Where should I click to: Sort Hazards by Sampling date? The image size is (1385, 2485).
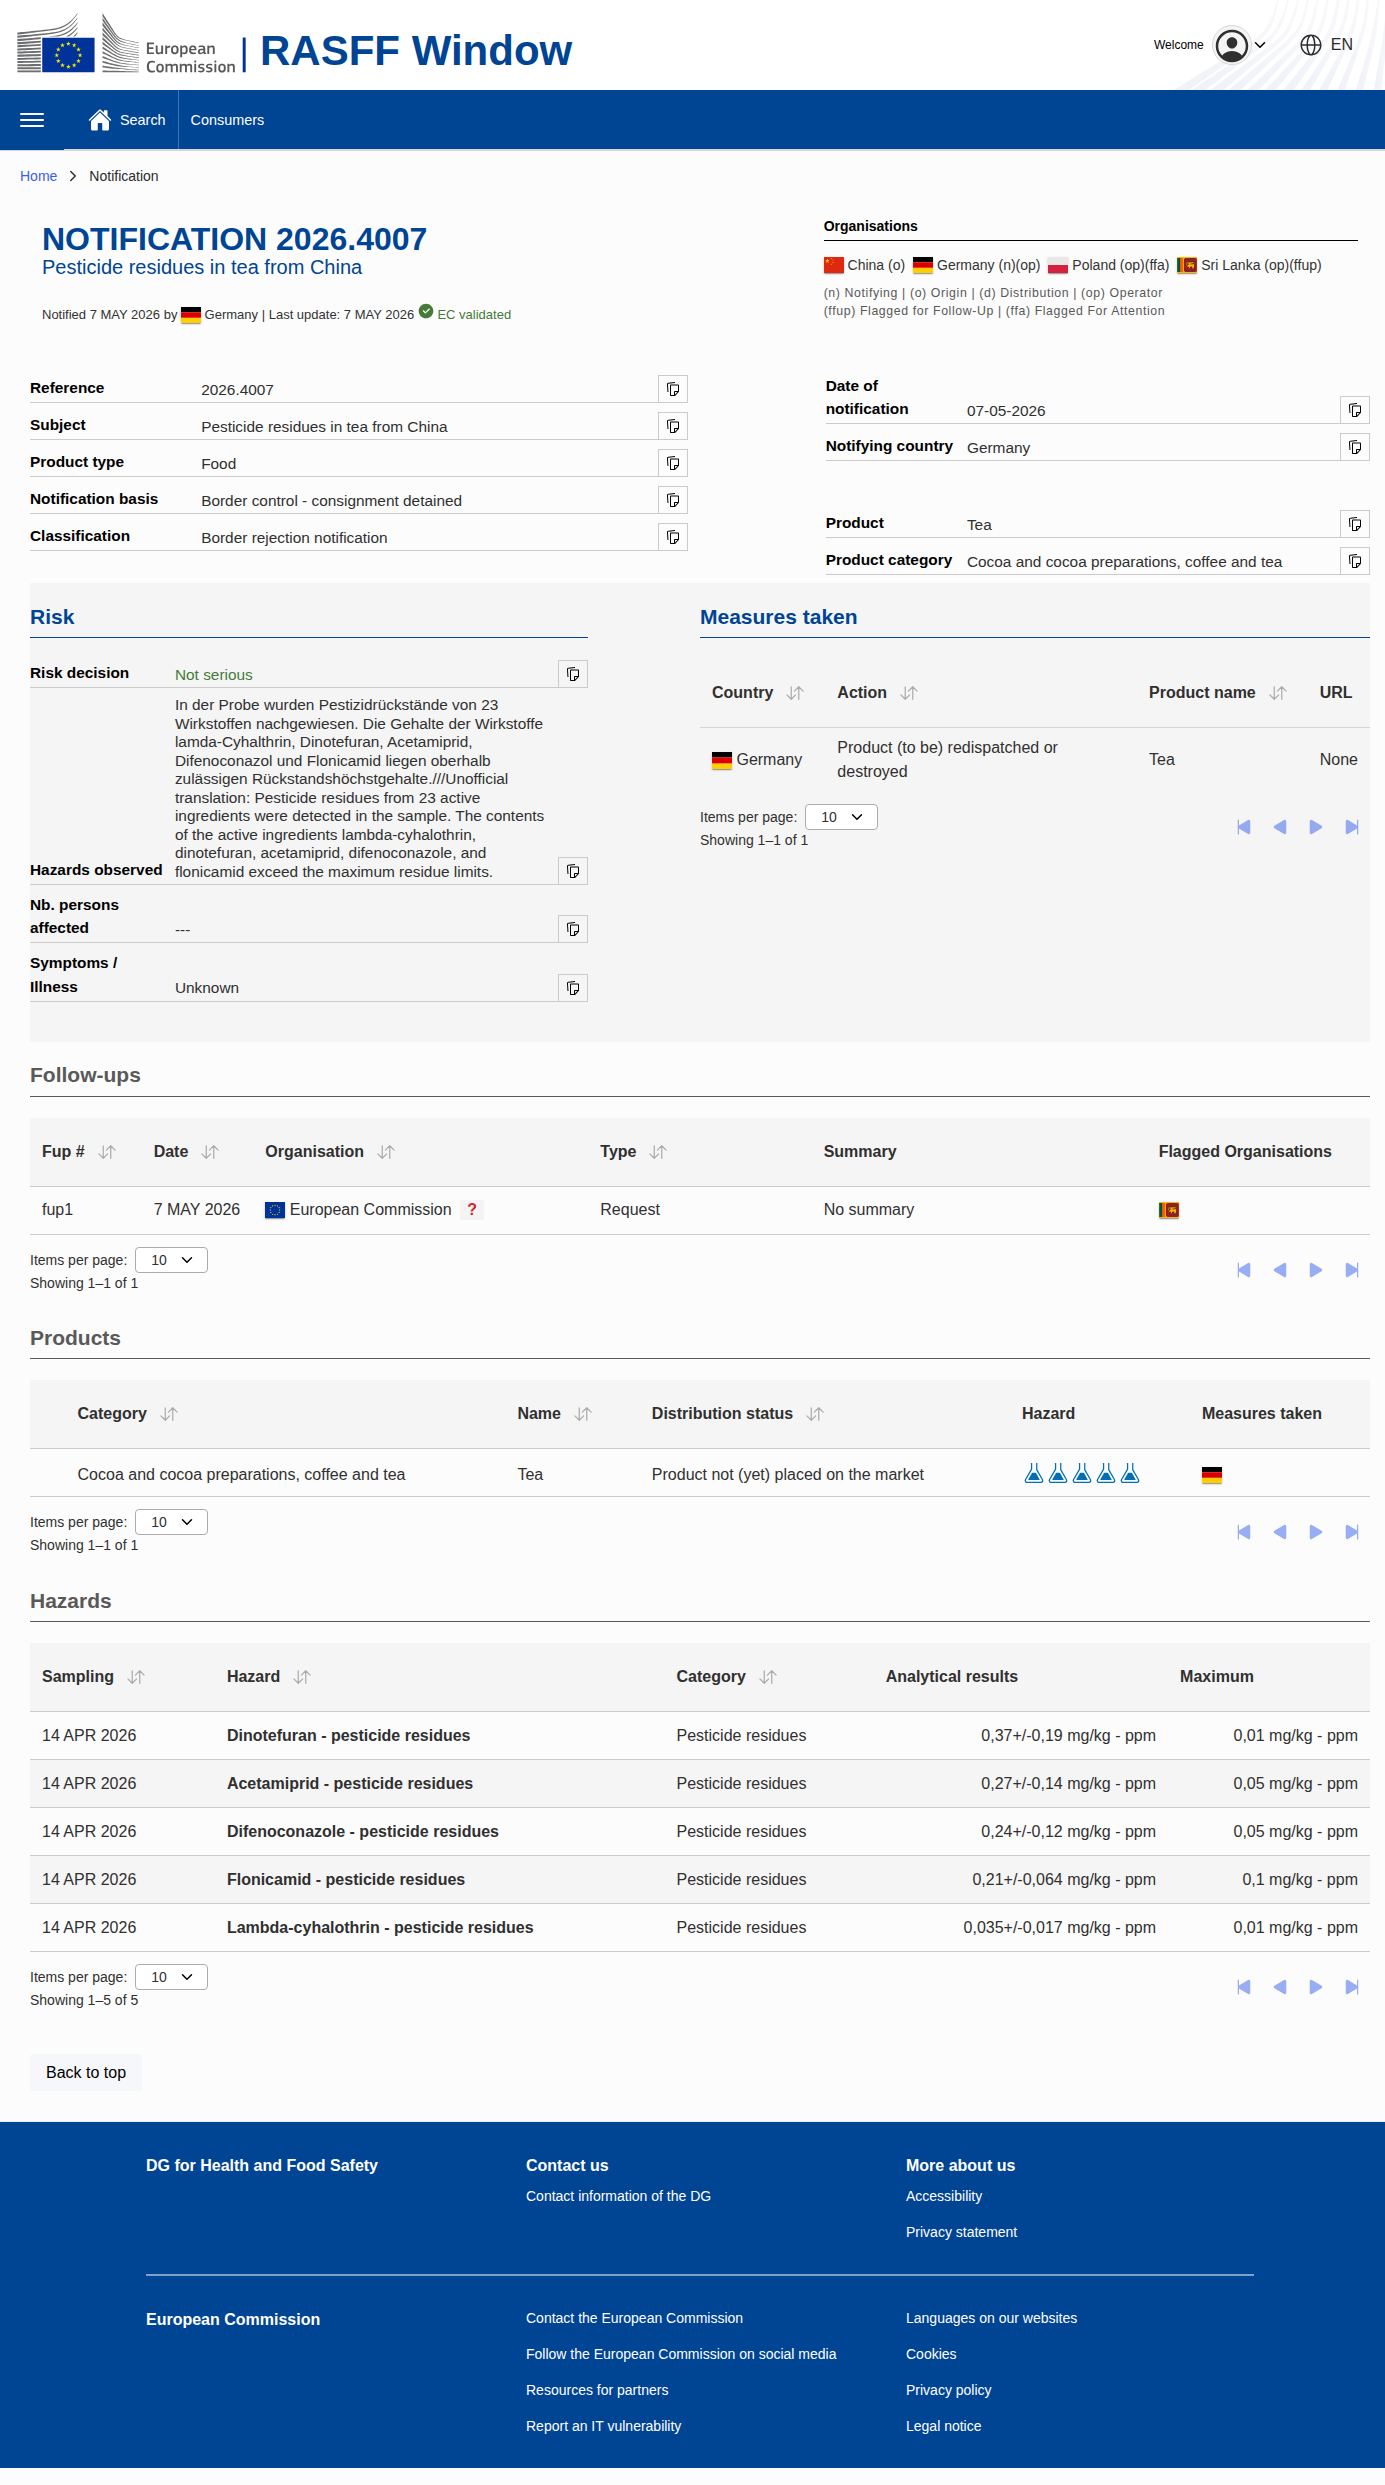click(136, 1677)
